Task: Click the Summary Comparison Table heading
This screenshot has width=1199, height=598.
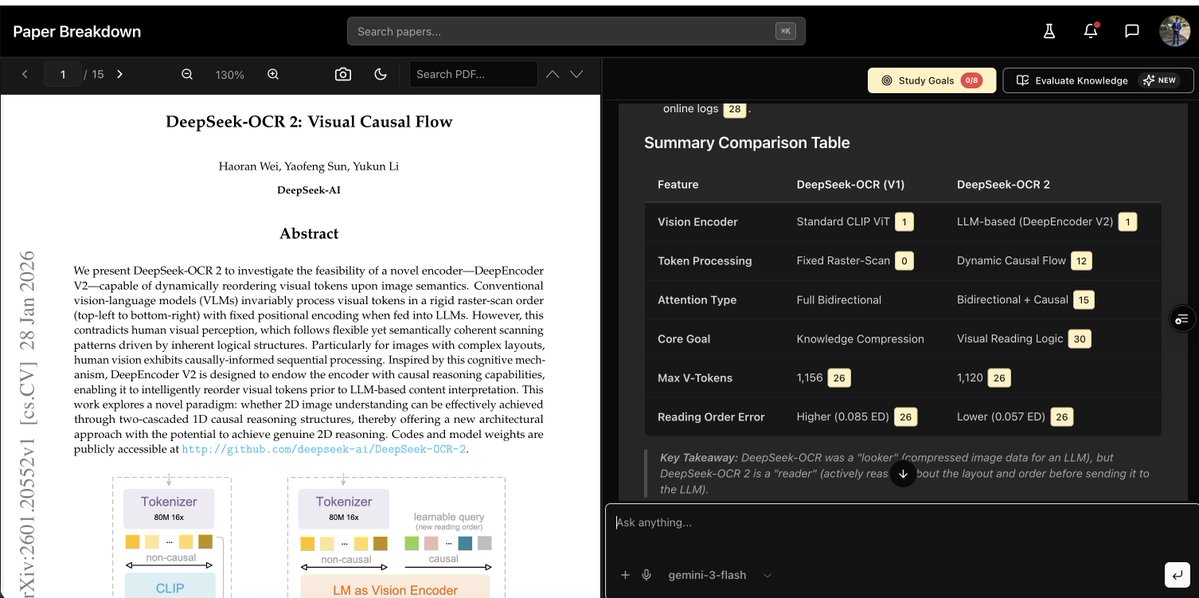Action: 746,143
